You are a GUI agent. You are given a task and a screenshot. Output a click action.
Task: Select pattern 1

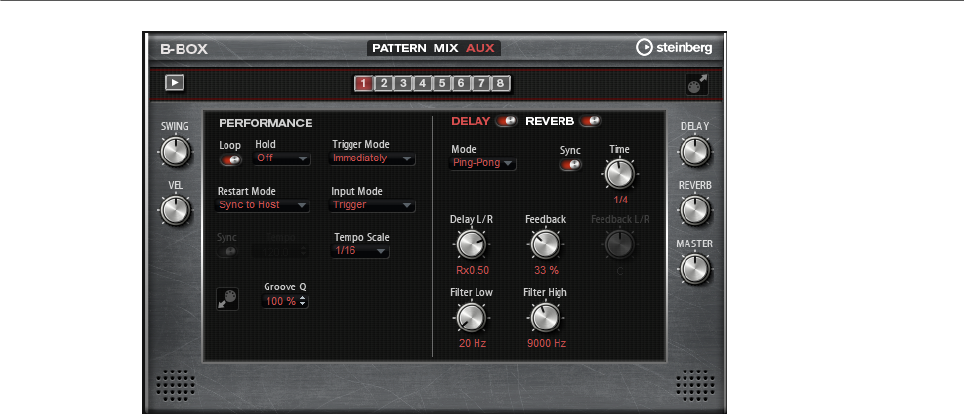point(364,84)
